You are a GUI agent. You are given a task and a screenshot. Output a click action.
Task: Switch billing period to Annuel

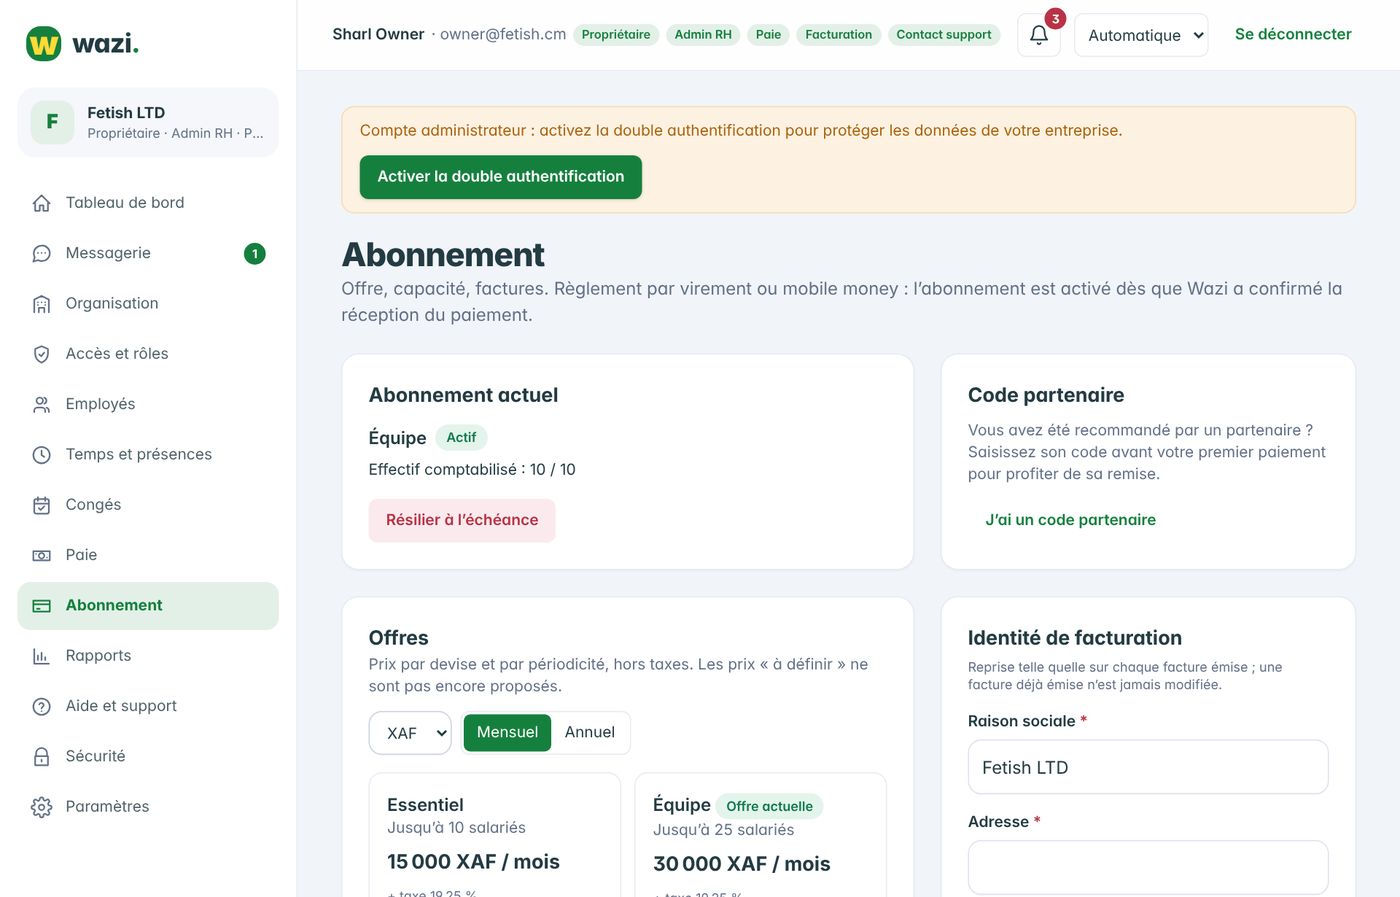coord(590,732)
